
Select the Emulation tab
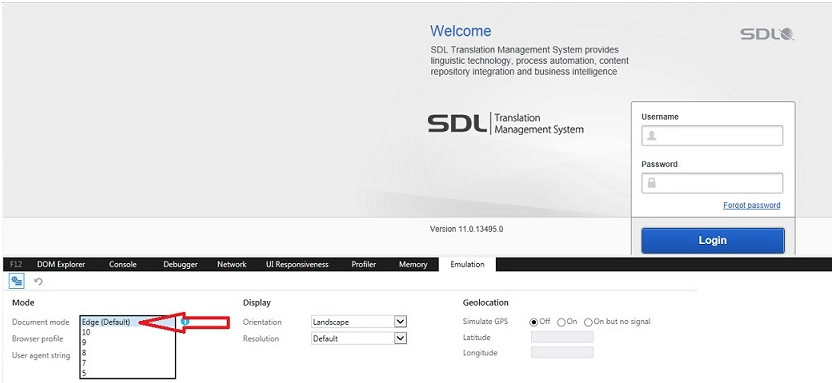click(x=468, y=264)
